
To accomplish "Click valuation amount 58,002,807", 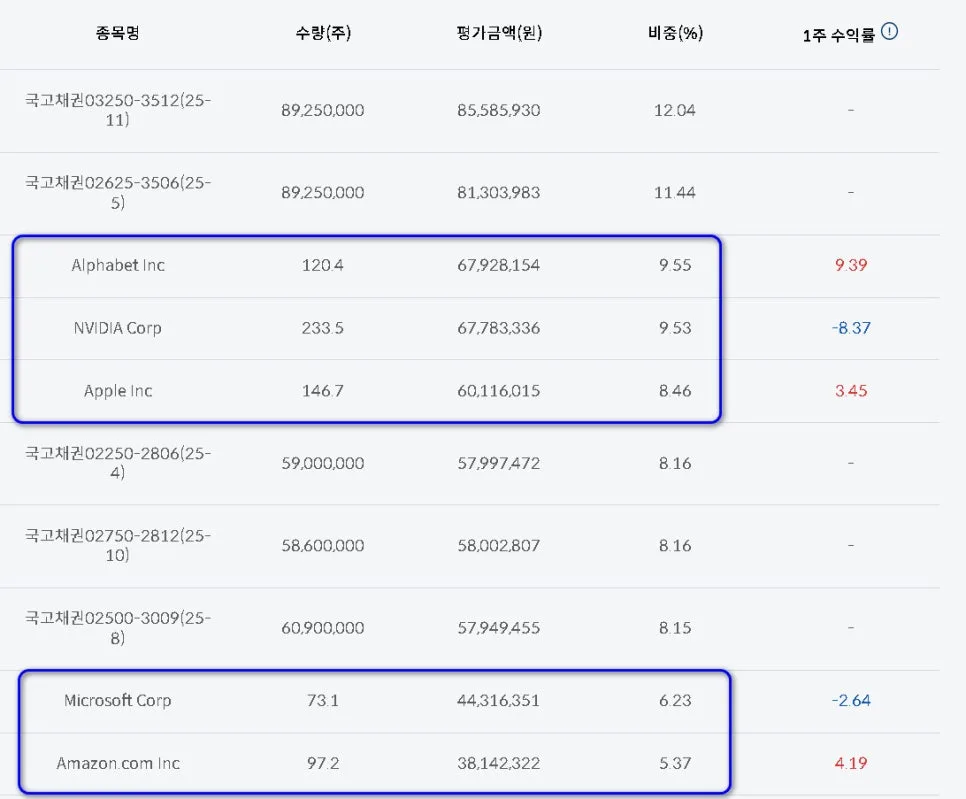I will (499, 546).
